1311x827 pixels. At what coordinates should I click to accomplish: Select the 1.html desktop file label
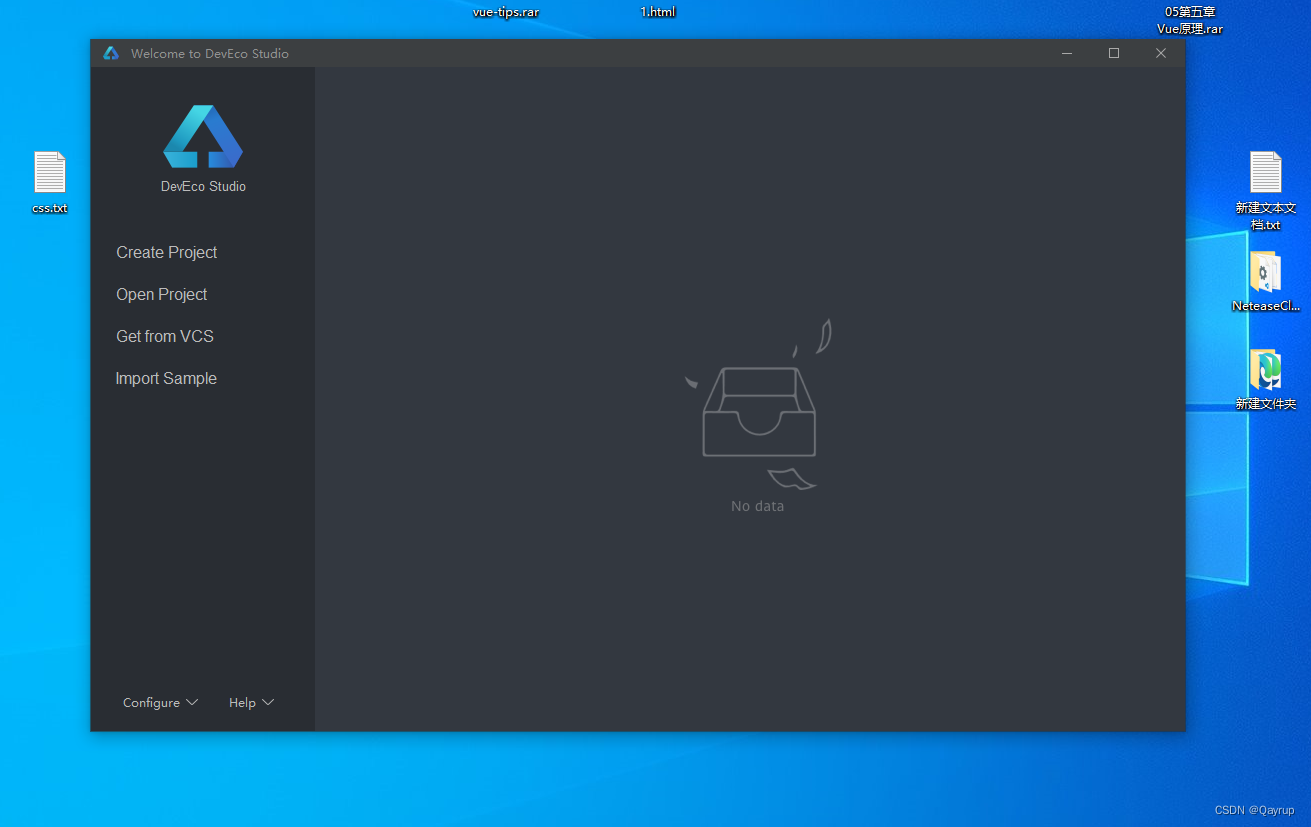click(x=658, y=12)
